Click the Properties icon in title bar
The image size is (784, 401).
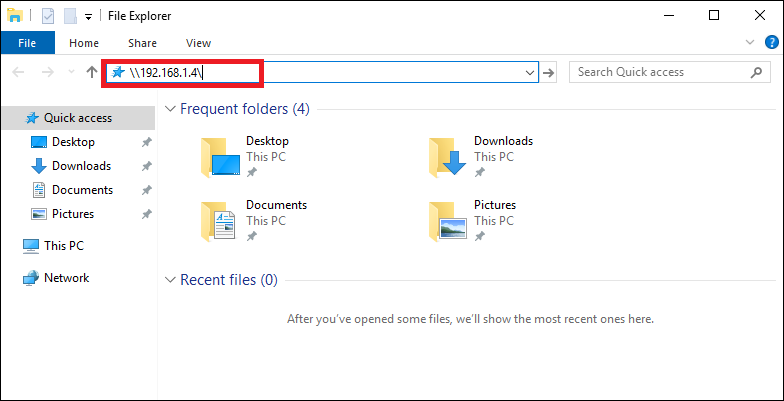pos(47,15)
